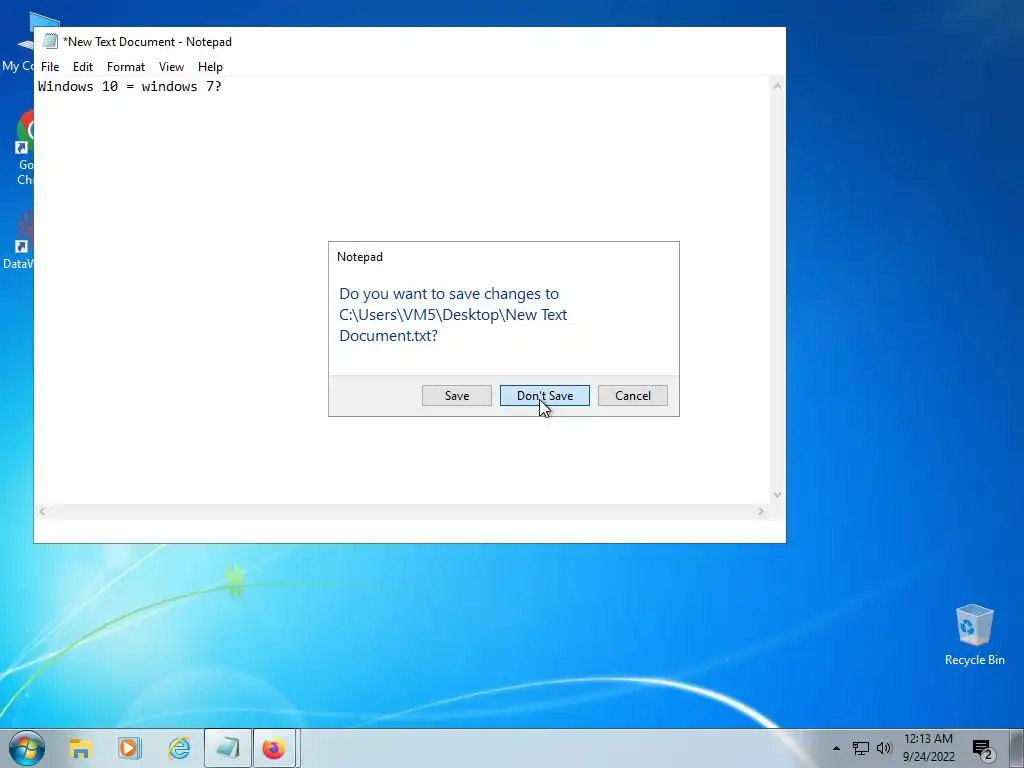The width and height of the screenshot is (1024, 768).
Task: Open Firefox from the taskbar
Action: (x=274, y=748)
